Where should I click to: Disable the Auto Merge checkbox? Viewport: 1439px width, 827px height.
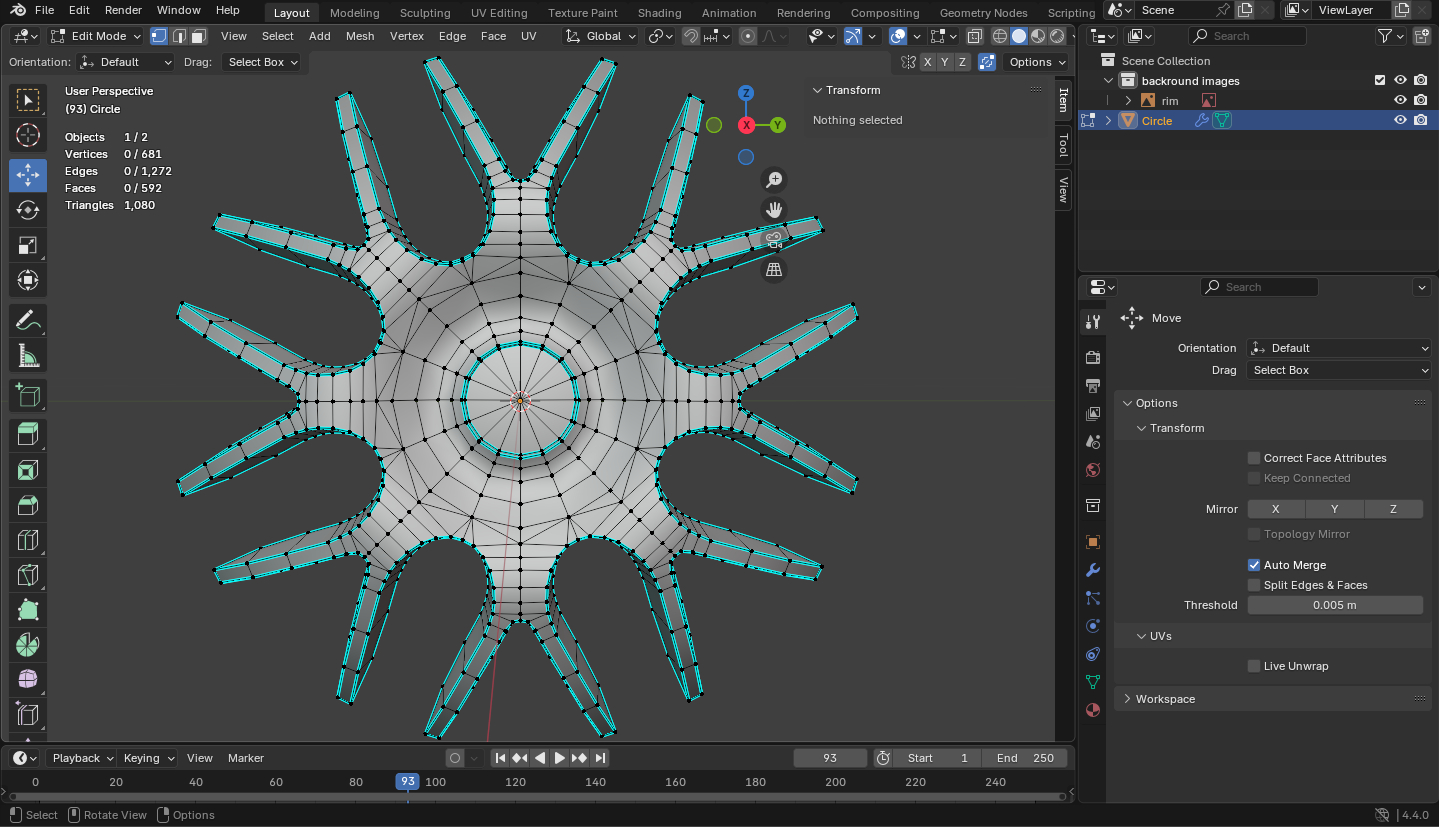tap(1254, 565)
